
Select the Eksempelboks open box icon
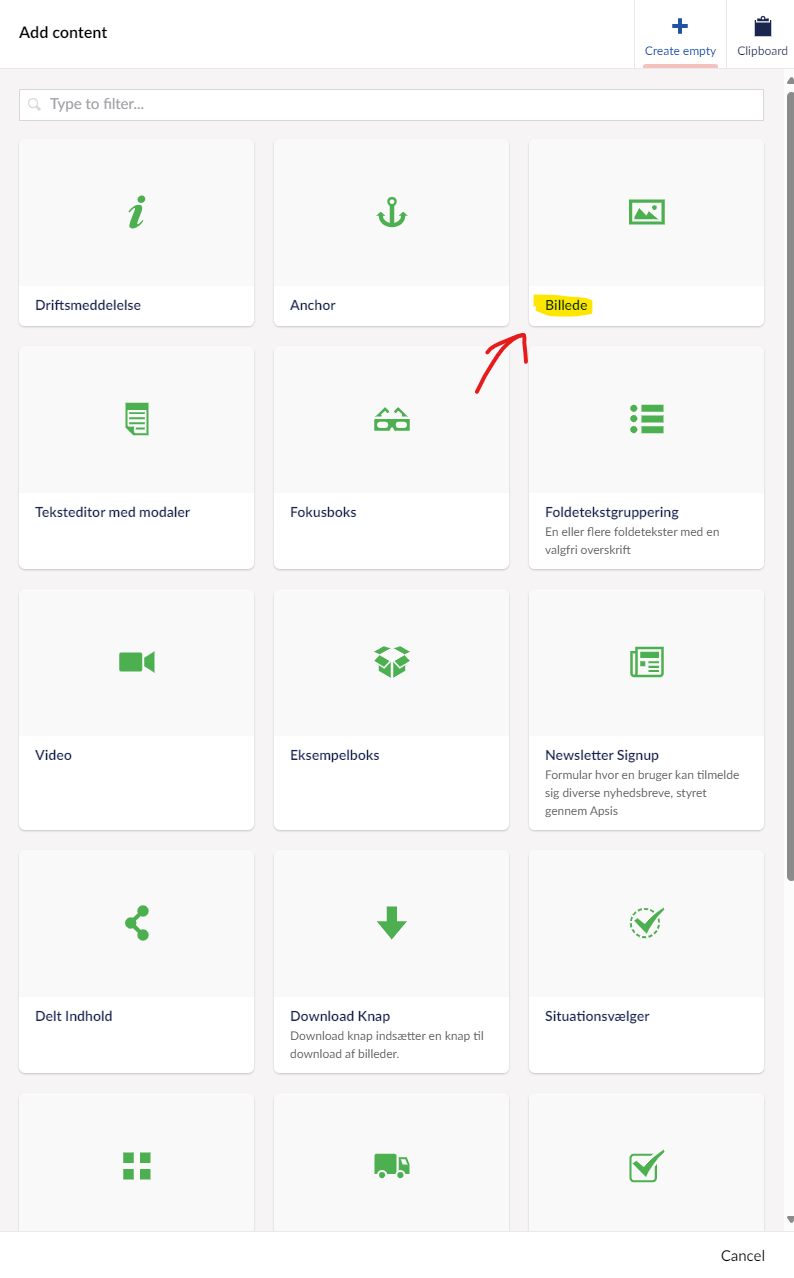(x=391, y=662)
